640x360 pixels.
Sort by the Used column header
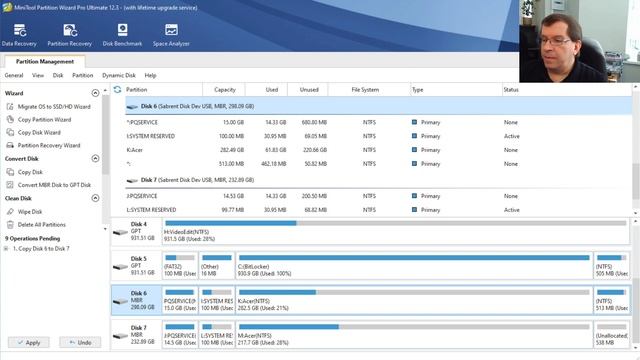point(267,89)
